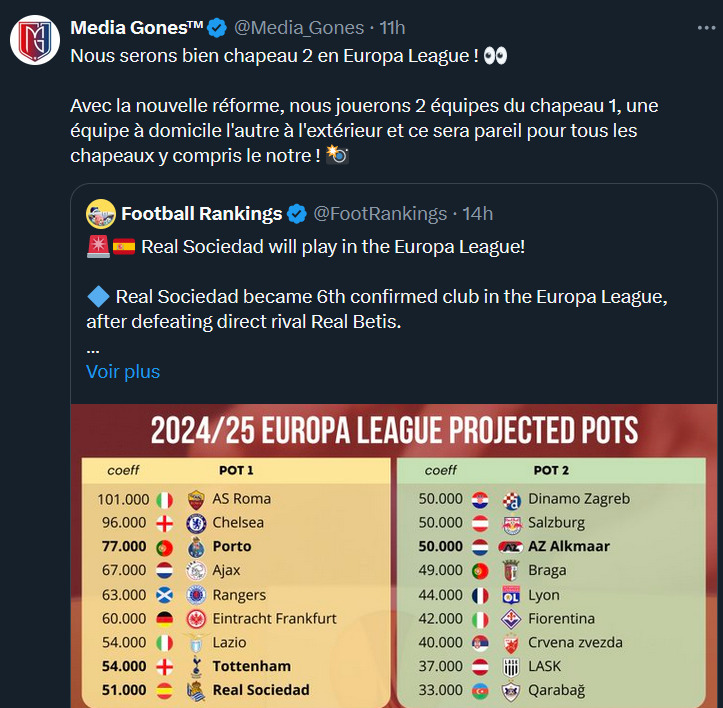The height and width of the screenshot is (708, 723).
Task: Click the AS Roma club crest
Action: (x=196, y=500)
